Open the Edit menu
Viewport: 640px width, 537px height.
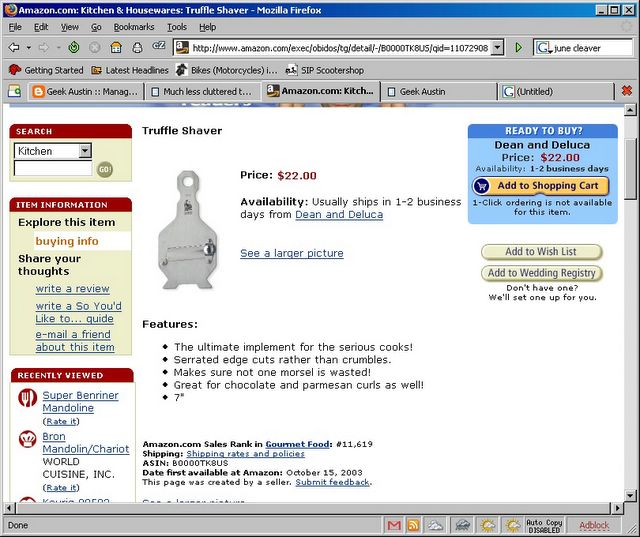(x=41, y=27)
